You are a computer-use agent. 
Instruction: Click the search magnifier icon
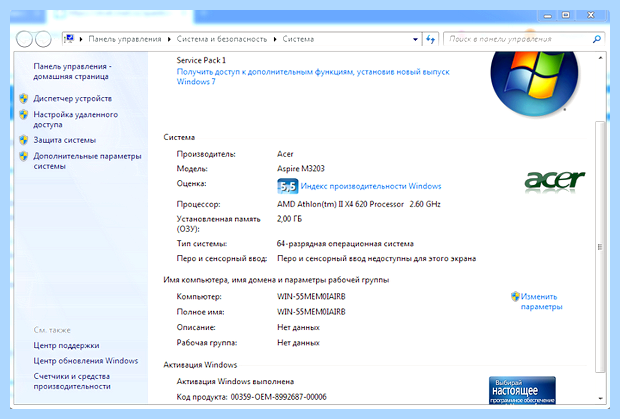click(x=597, y=39)
